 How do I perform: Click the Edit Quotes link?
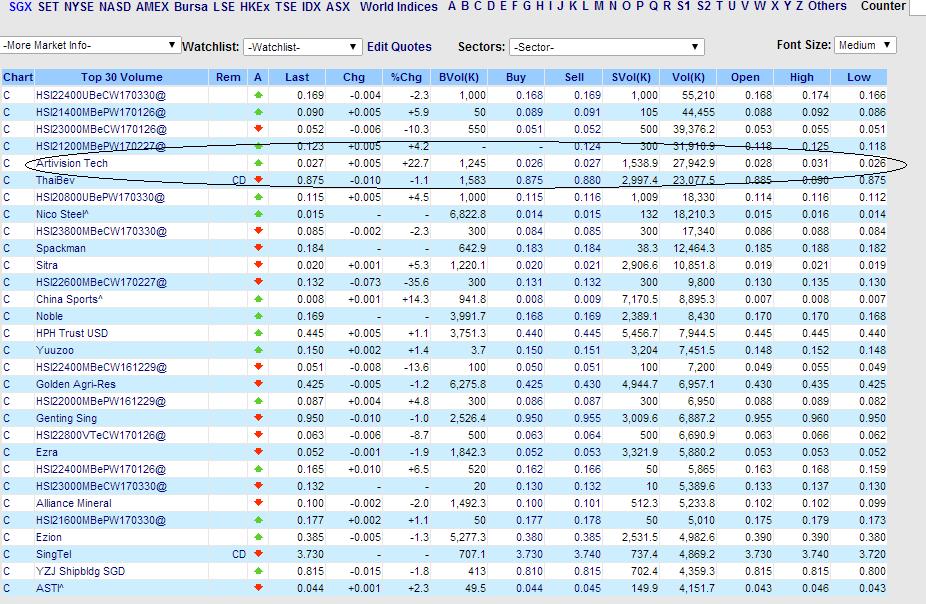pos(399,47)
